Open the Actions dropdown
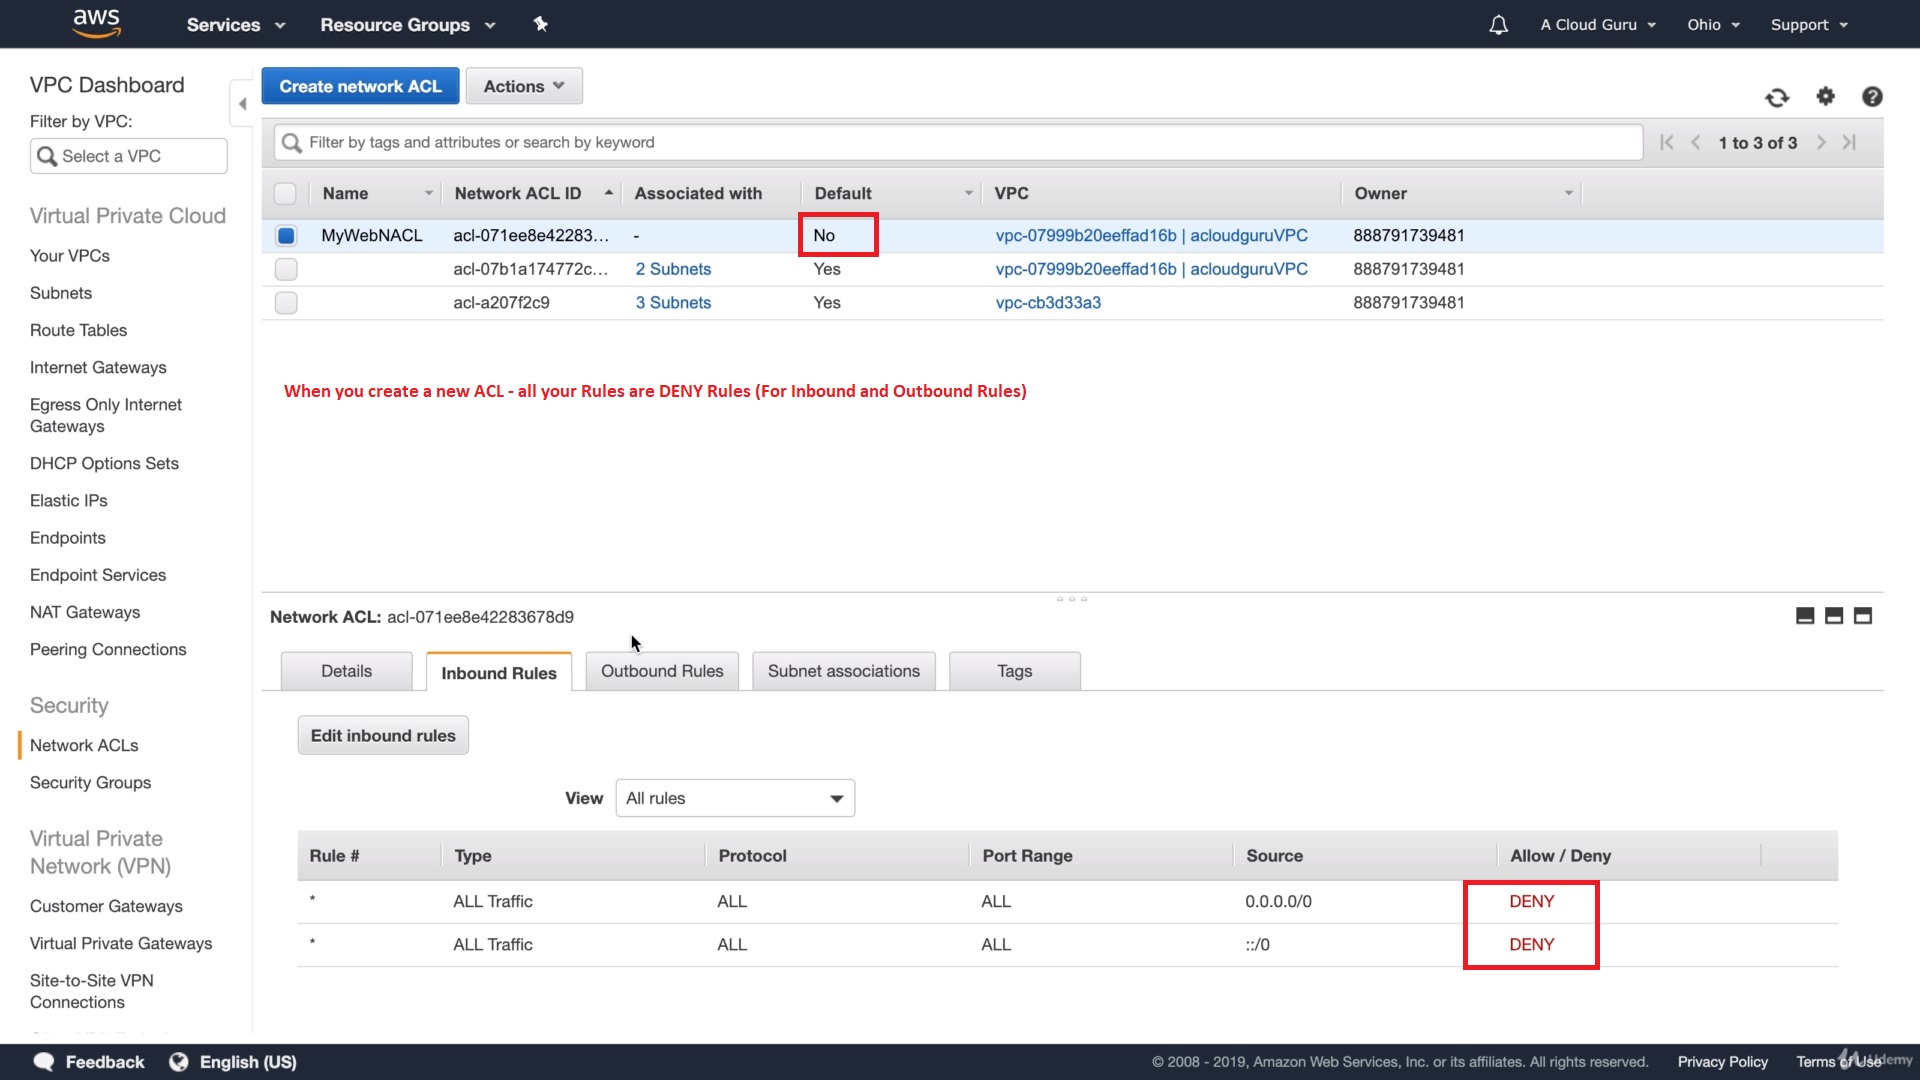The height and width of the screenshot is (1080, 1920). click(524, 86)
